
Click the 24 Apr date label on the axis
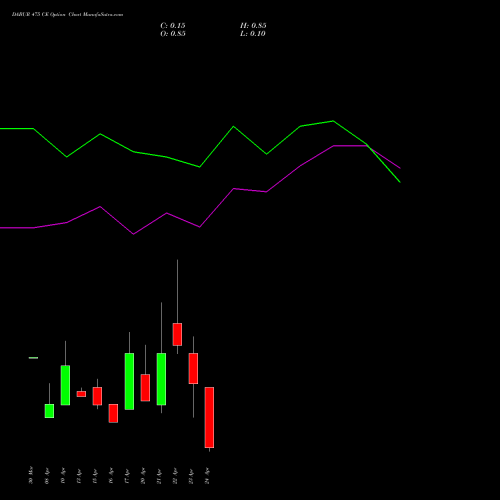pos(207,476)
